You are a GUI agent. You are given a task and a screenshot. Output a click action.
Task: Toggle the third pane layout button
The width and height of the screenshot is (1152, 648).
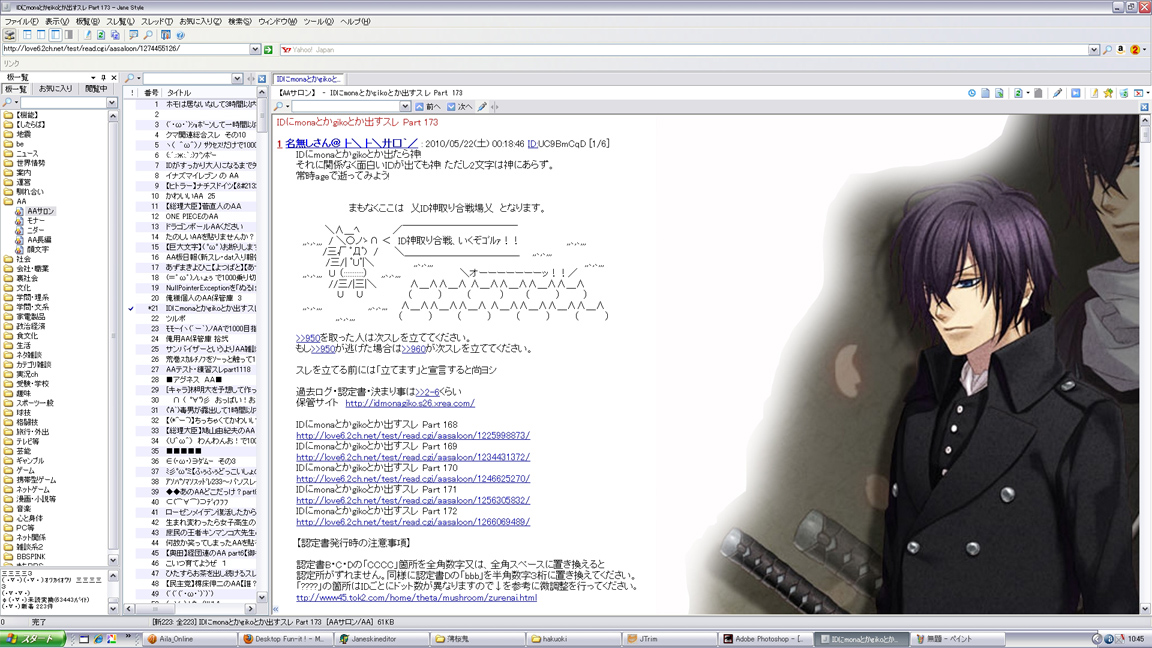[x=55, y=35]
